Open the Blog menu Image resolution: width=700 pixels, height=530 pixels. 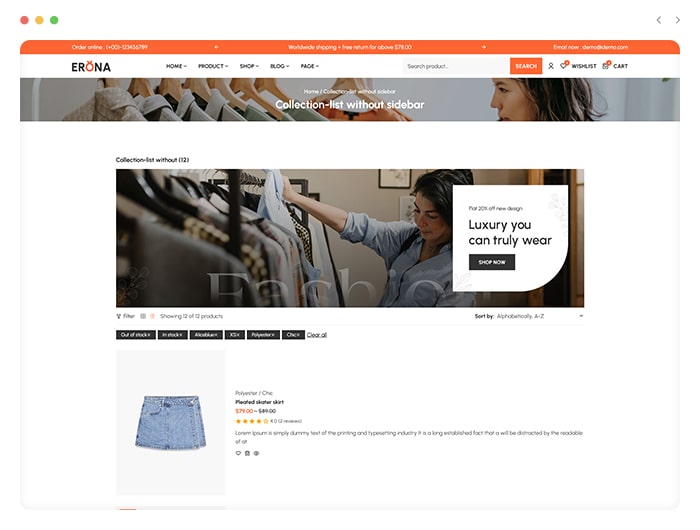[x=279, y=66]
